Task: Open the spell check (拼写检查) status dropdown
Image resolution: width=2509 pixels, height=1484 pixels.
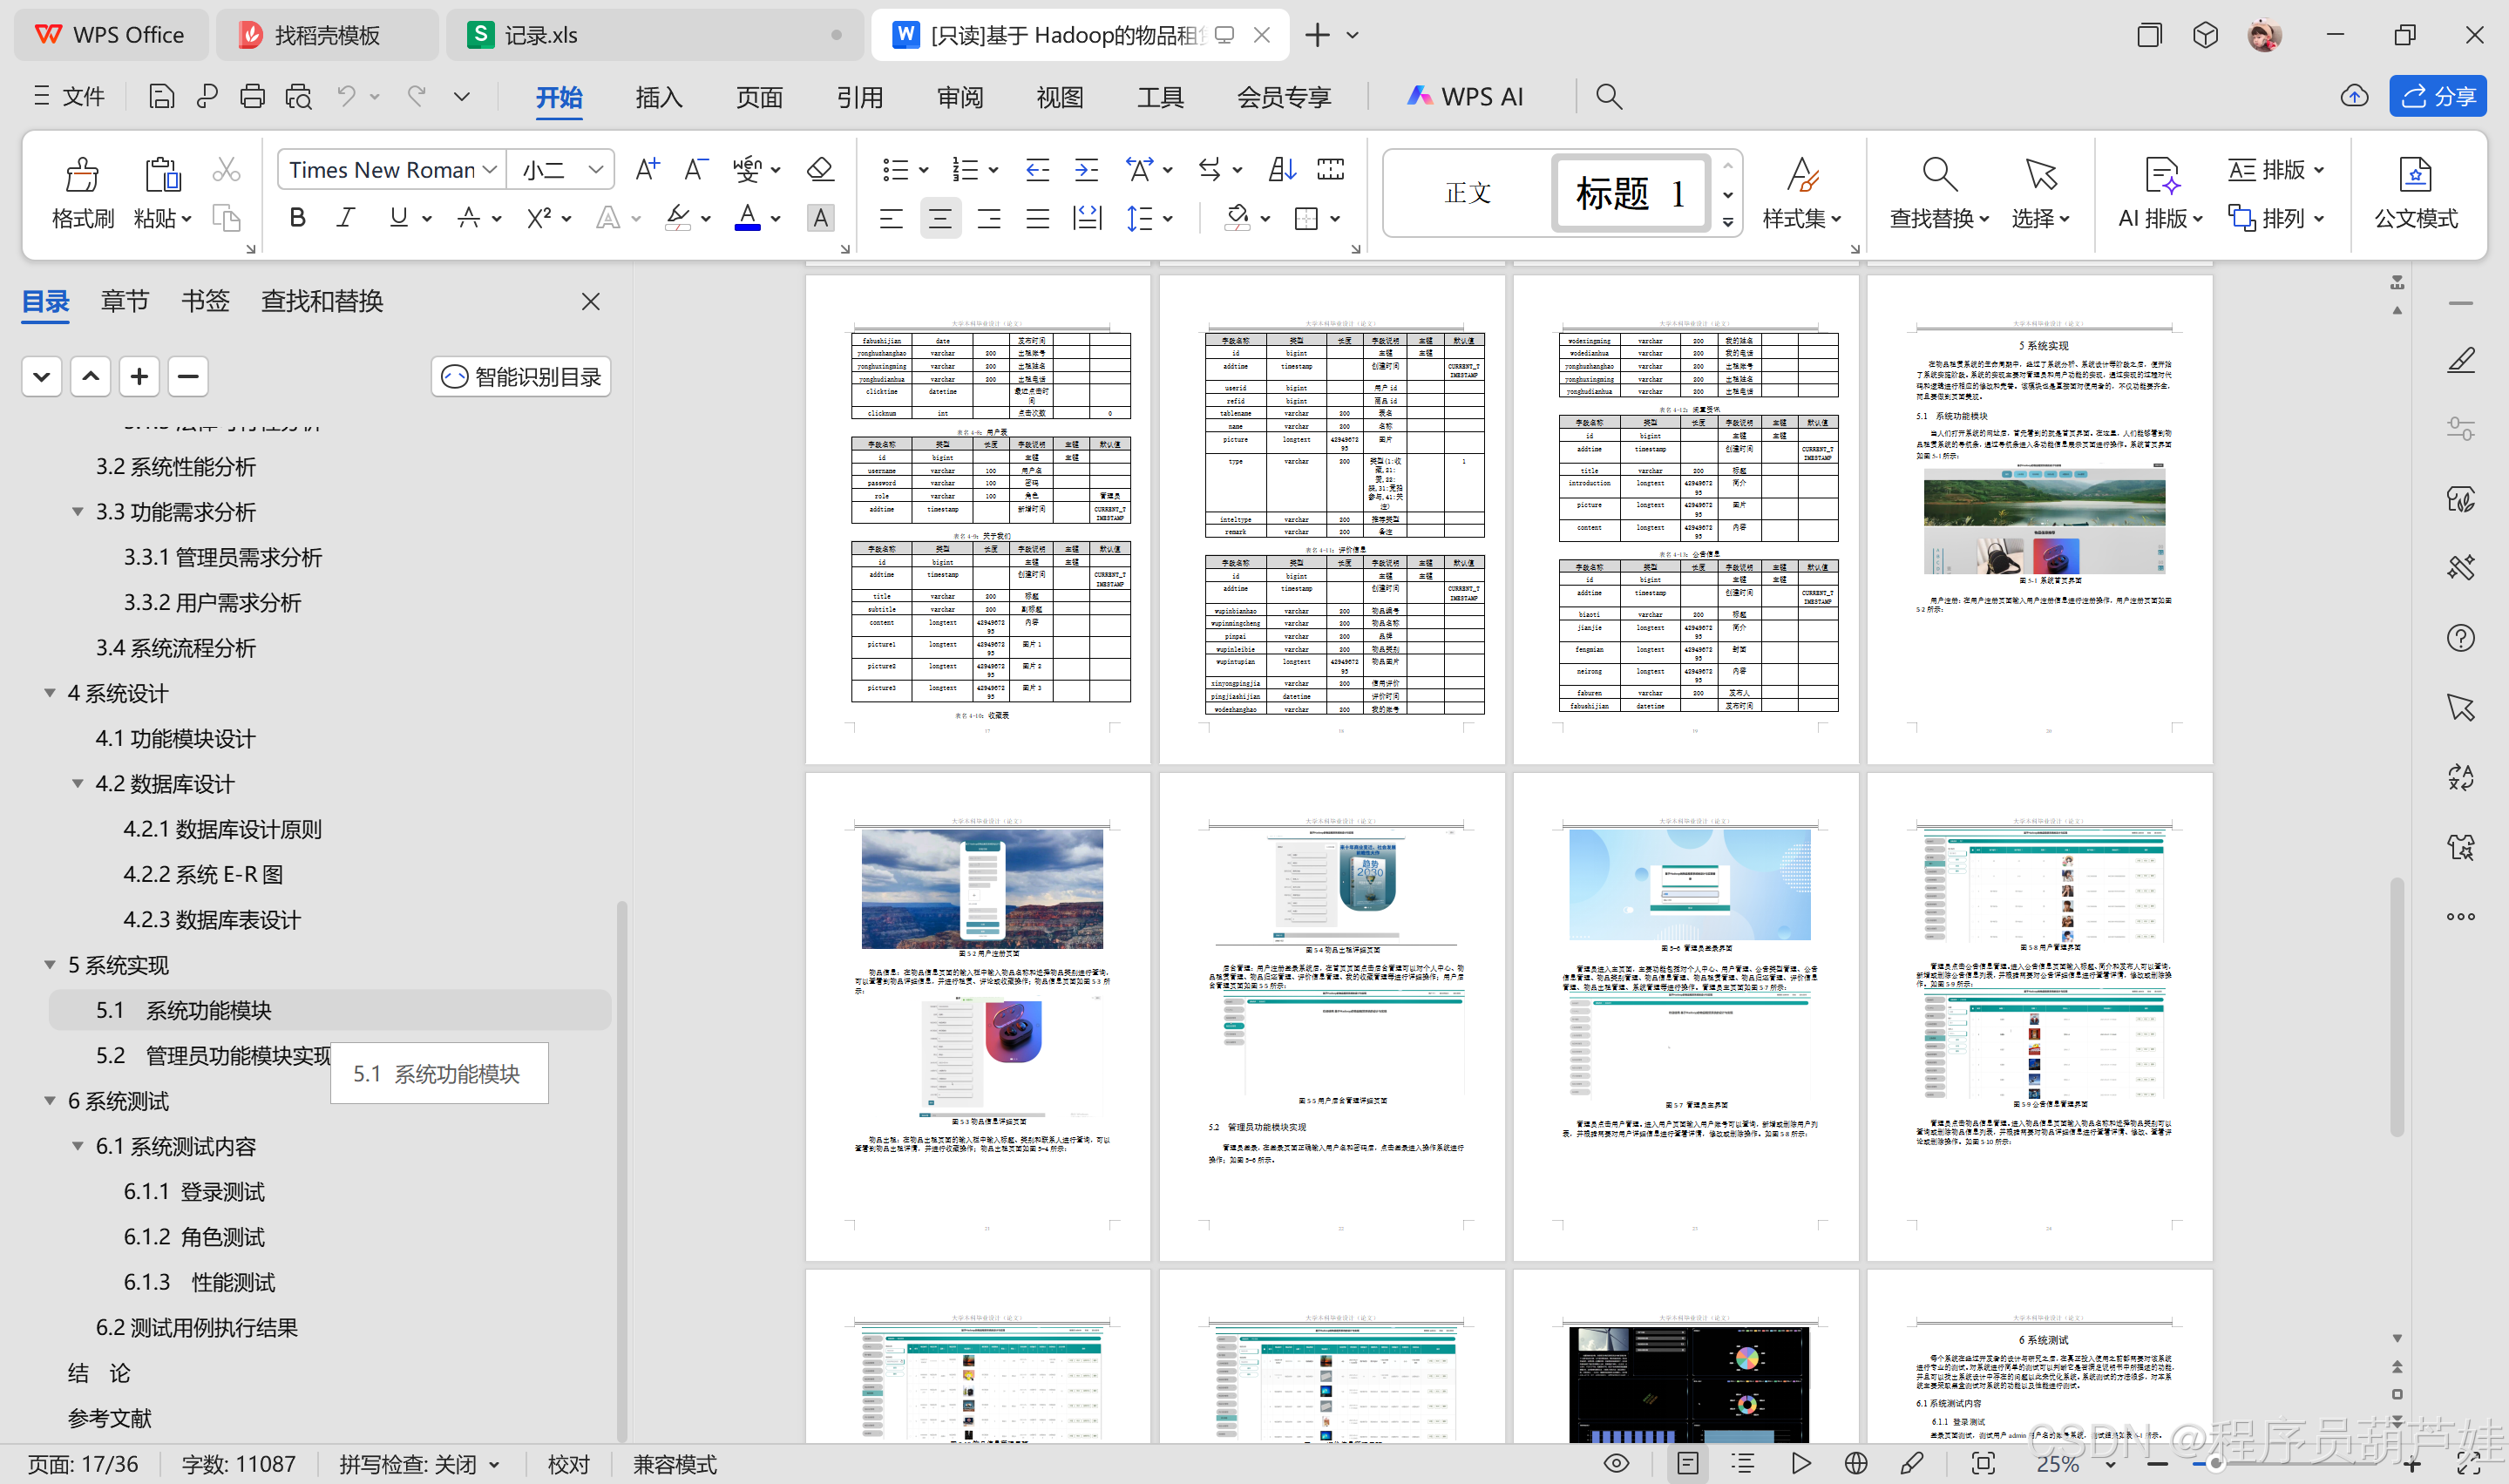Action: (494, 1465)
